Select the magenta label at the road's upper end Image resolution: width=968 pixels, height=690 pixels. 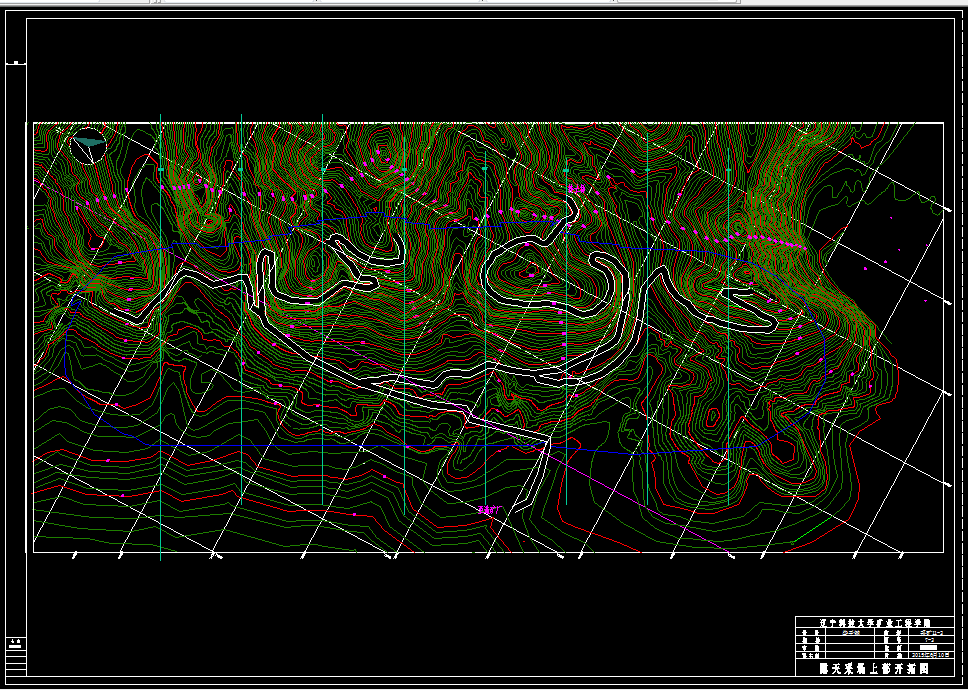click(575, 189)
